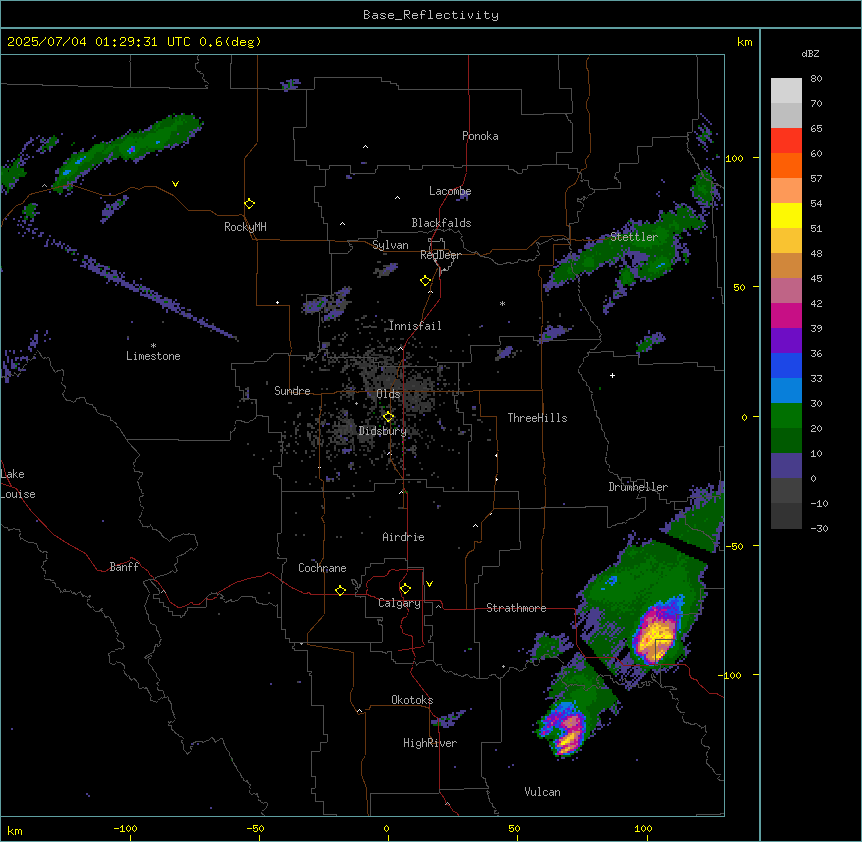The image size is (862, 842).
Task: Click the 80 value at legend top
Action: point(816,79)
